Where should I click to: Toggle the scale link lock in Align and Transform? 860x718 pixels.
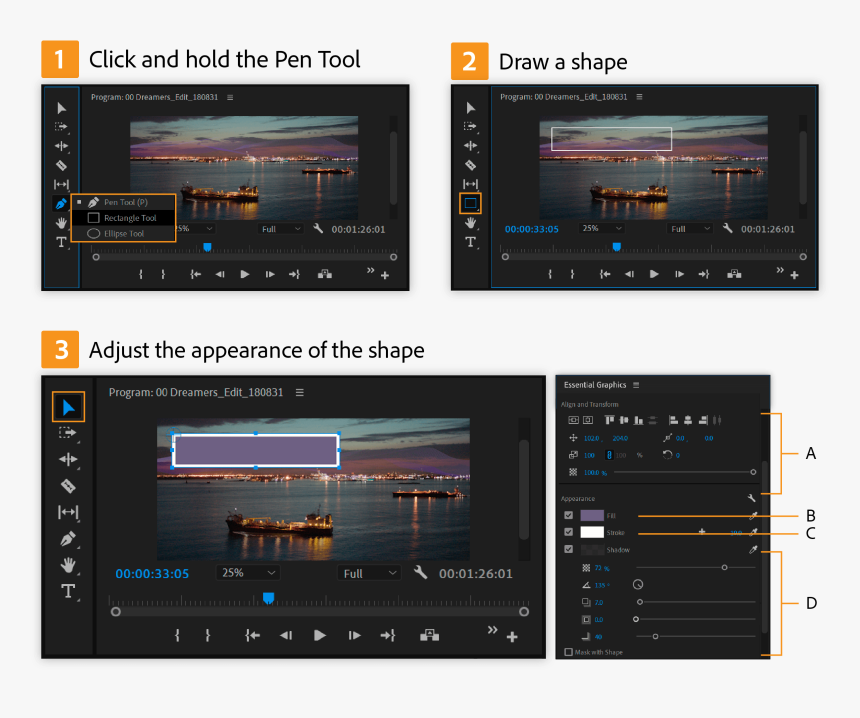(x=608, y=455)
